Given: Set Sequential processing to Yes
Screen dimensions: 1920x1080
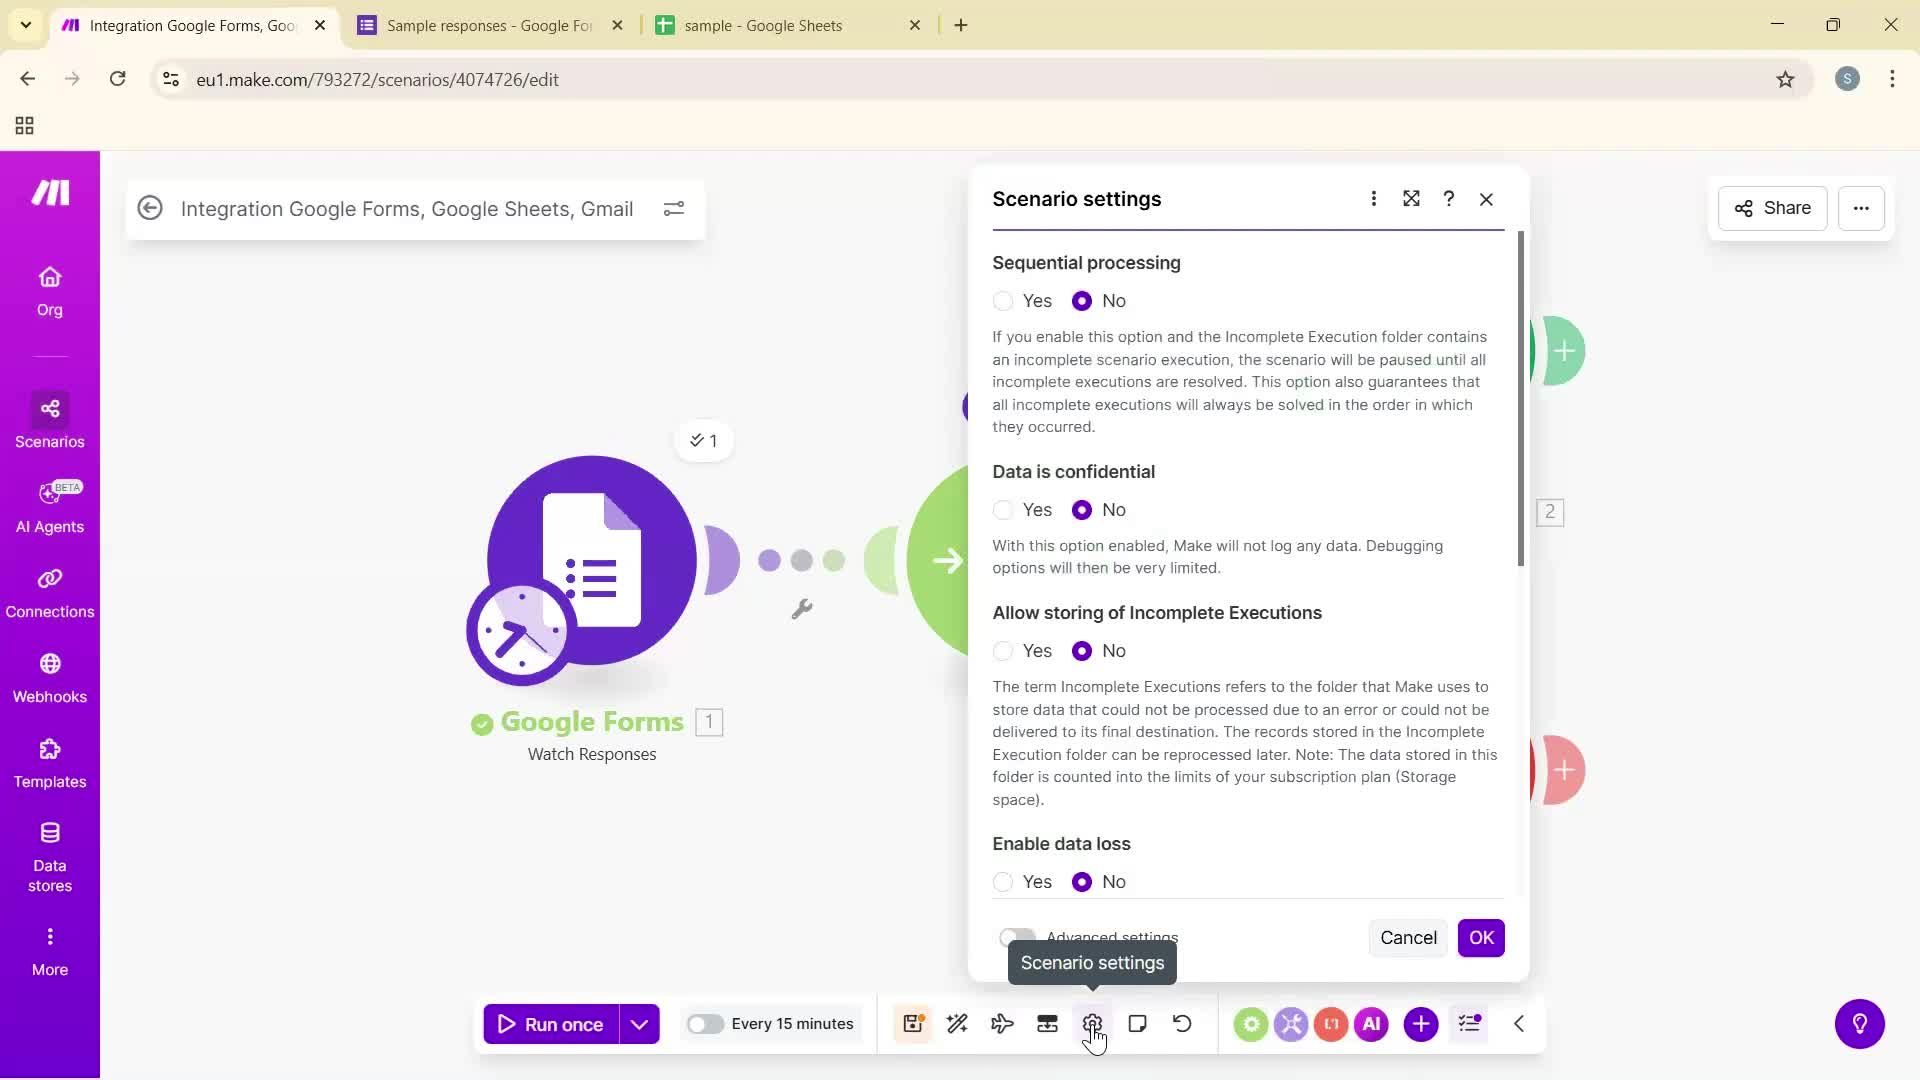Looking at the screenshot, I should coord(1004,300).
